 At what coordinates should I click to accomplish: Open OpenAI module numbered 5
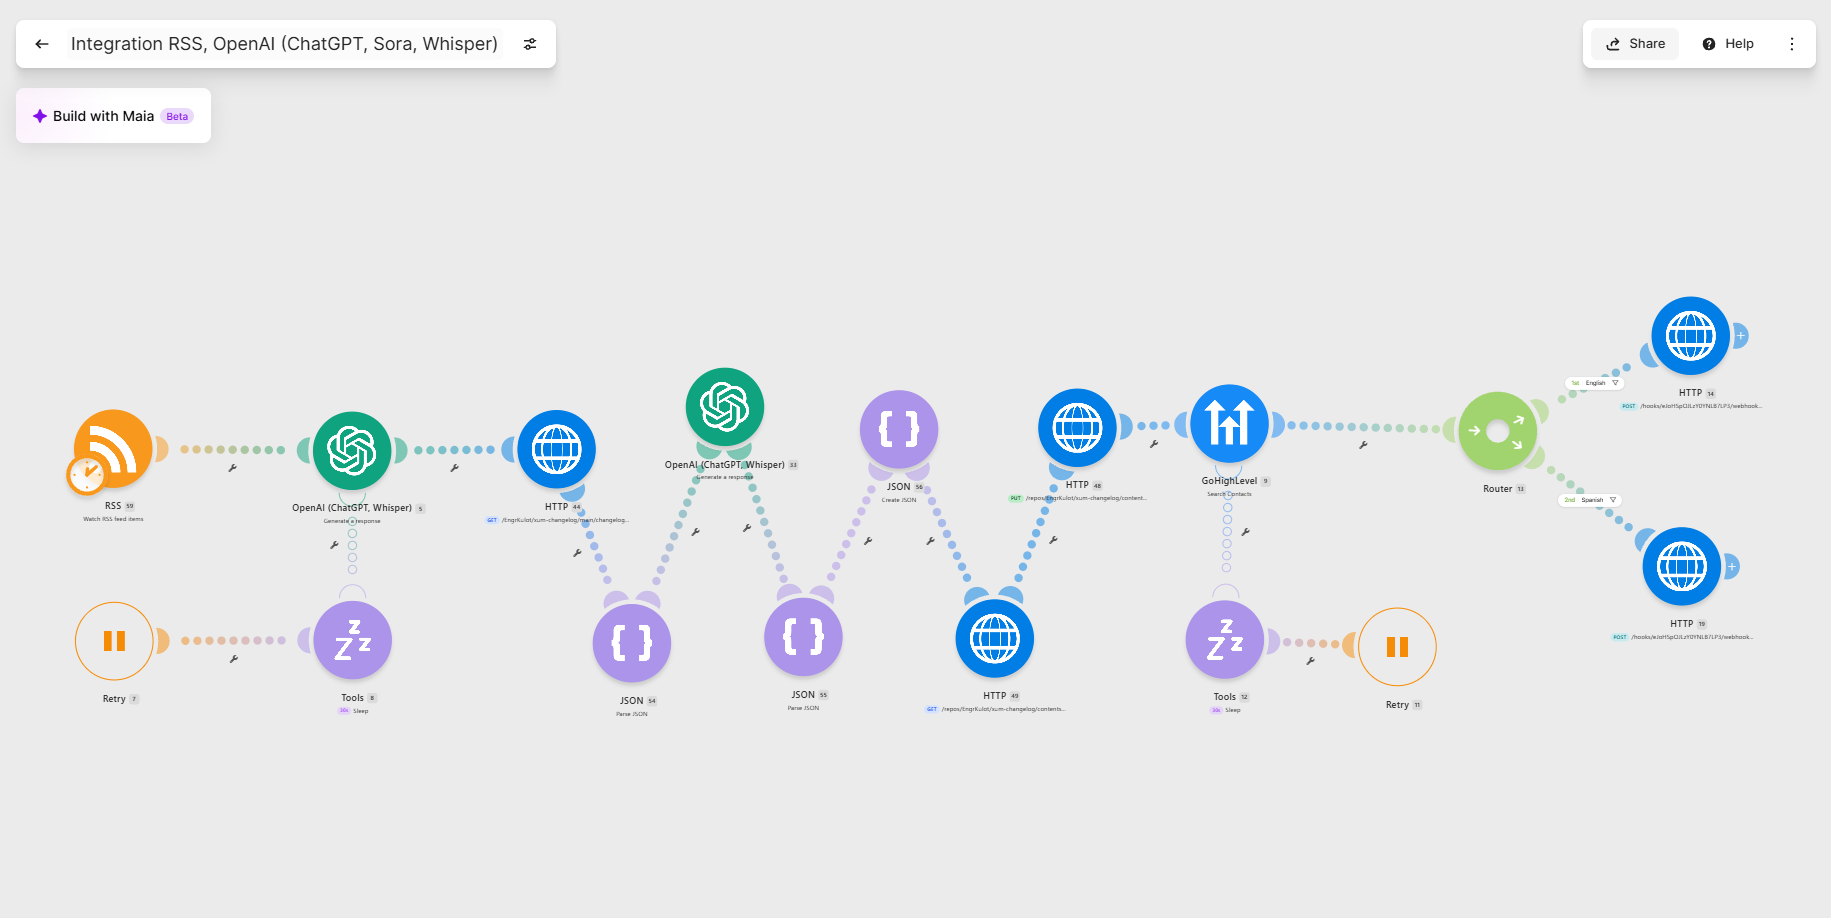click(x=352, y=450)
